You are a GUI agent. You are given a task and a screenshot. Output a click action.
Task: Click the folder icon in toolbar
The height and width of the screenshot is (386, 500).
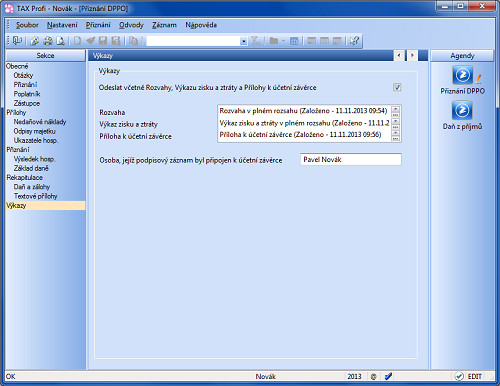click(x=274, y=41)
